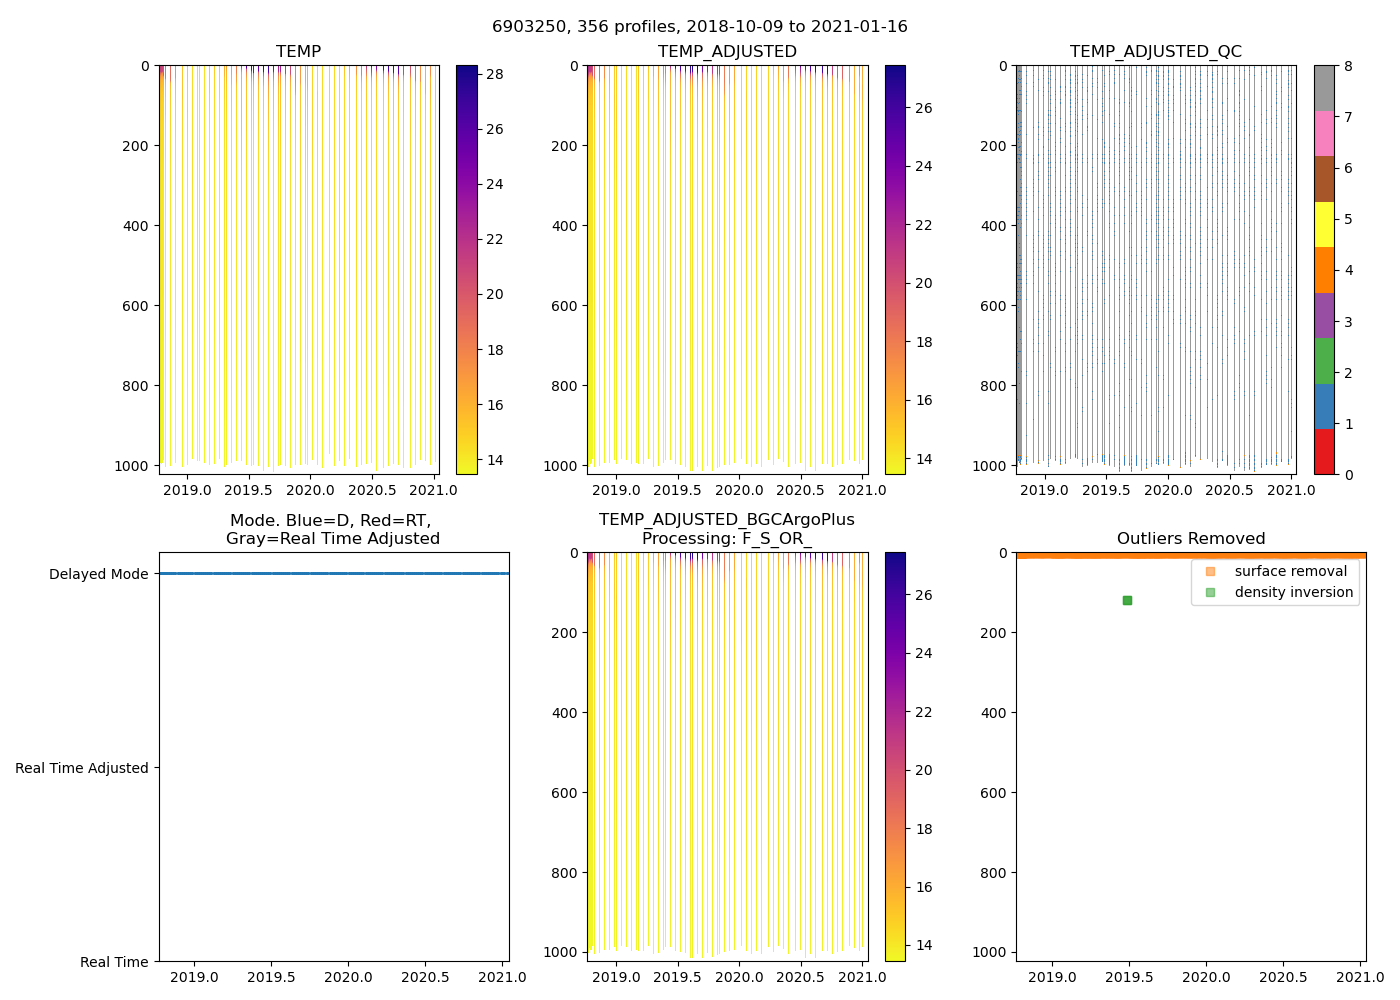Click the figure title with float ID 6903250
1400x1000 pixels.
coord(700,27)
